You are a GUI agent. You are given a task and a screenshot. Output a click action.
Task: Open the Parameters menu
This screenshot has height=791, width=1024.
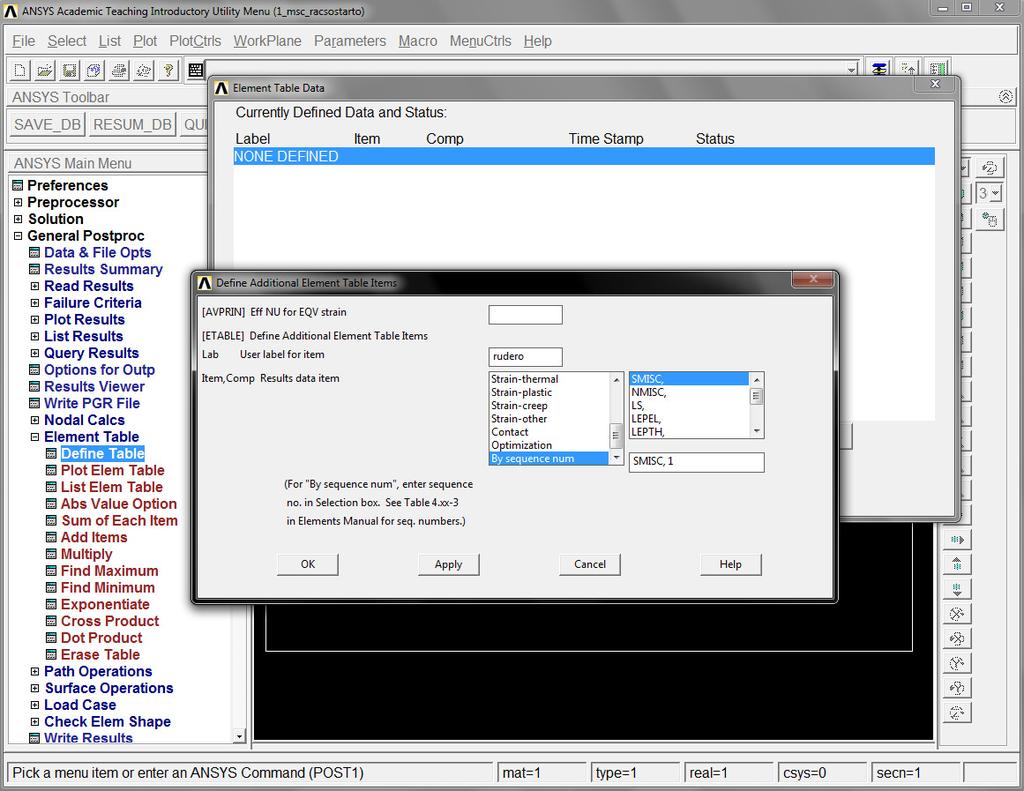tap(350, 41)
